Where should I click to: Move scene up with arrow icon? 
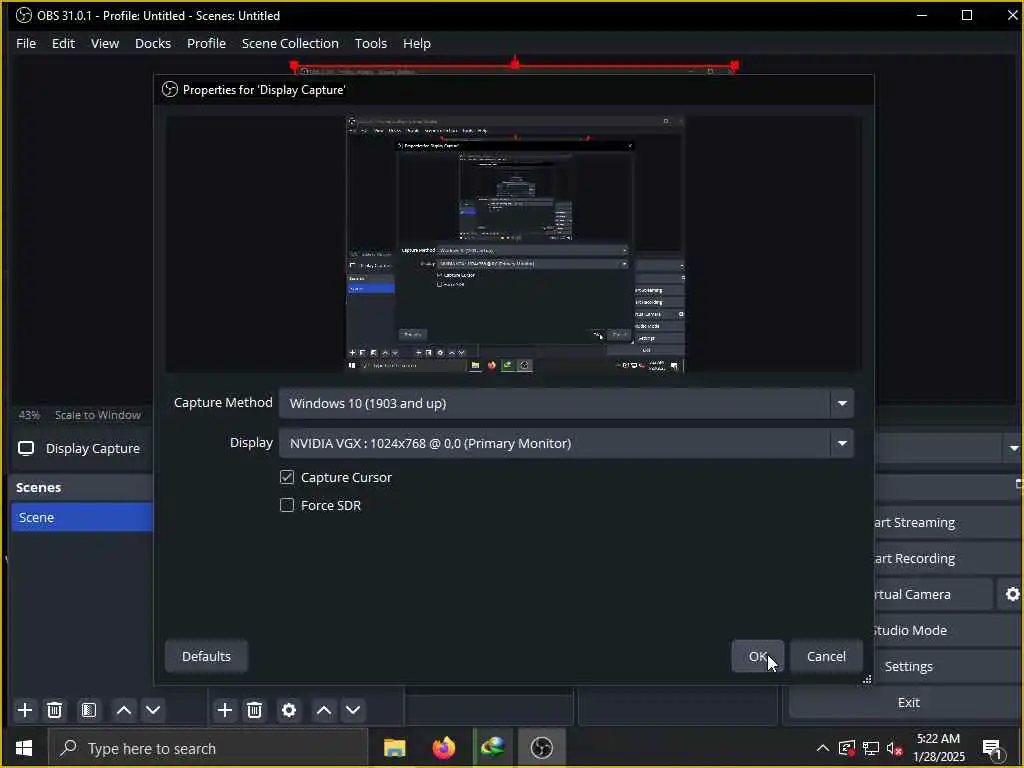123,710
